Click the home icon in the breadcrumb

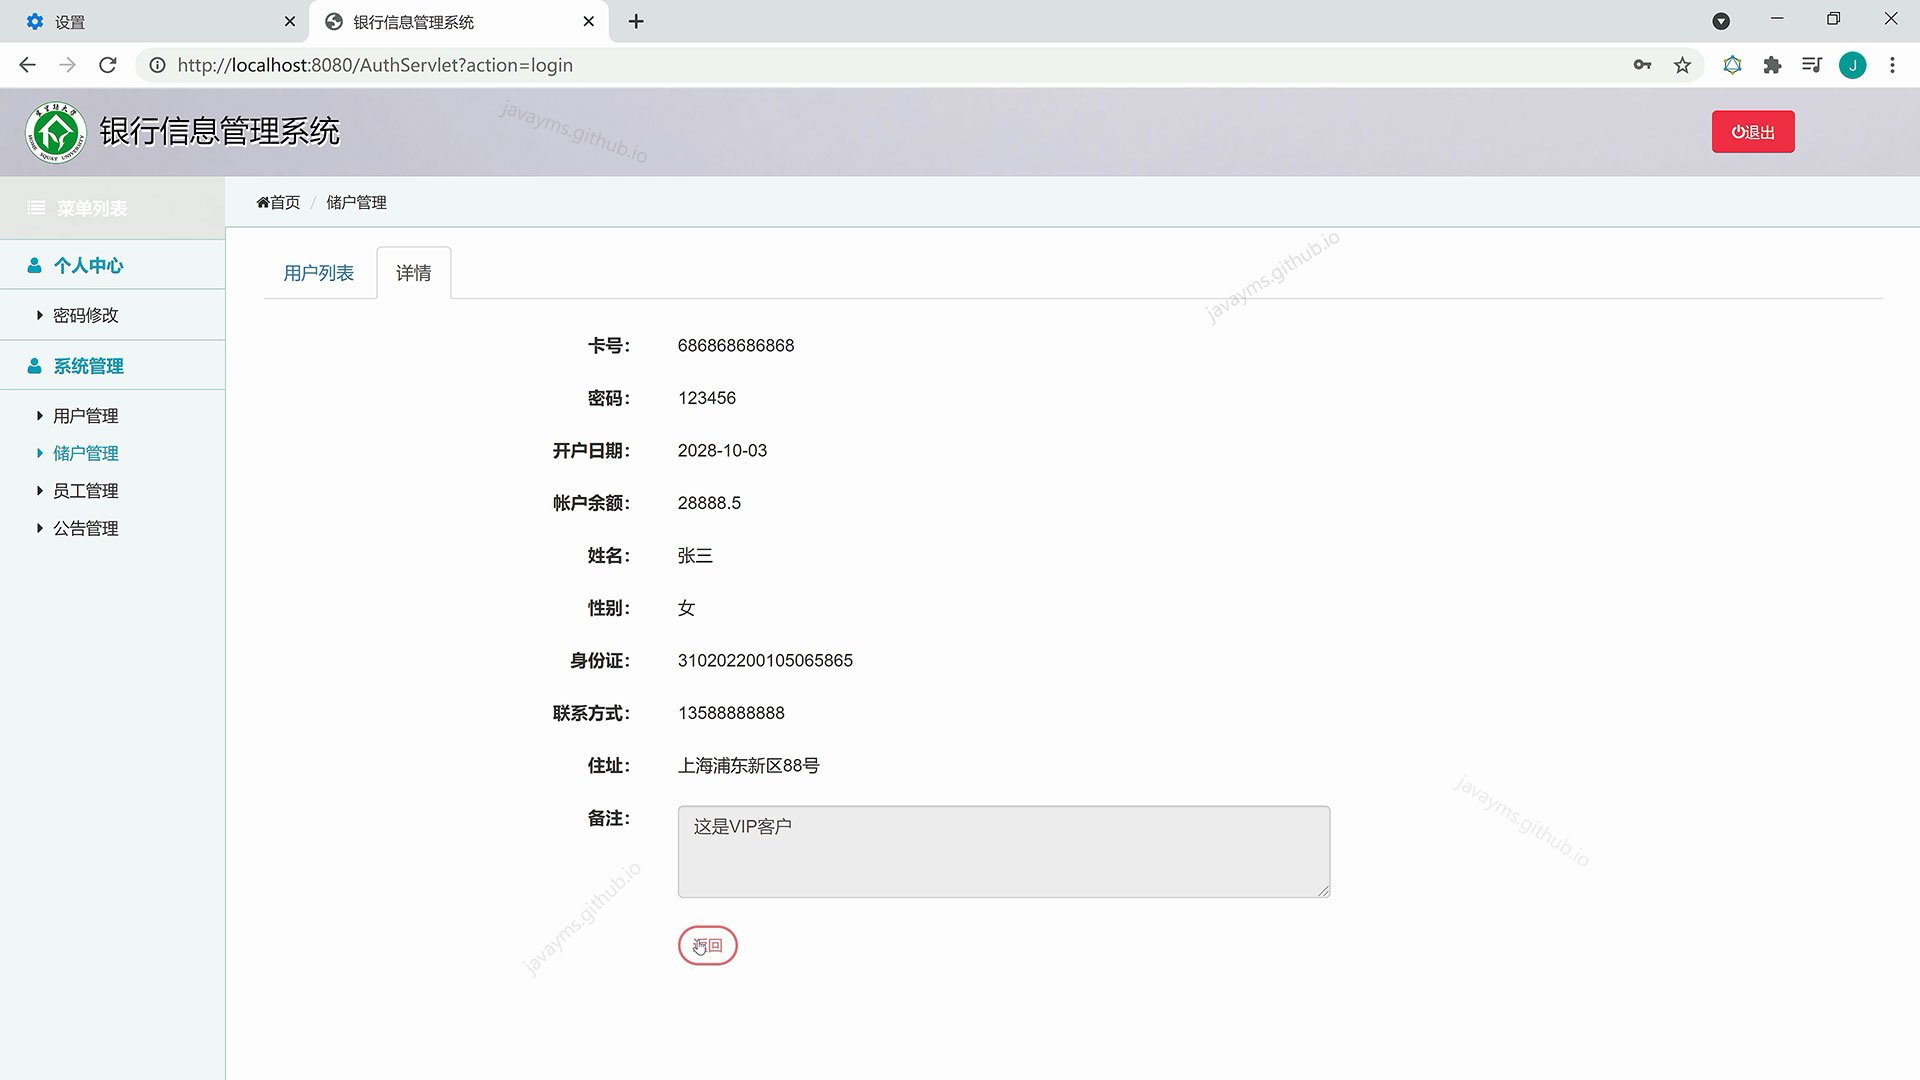[262, 201]
